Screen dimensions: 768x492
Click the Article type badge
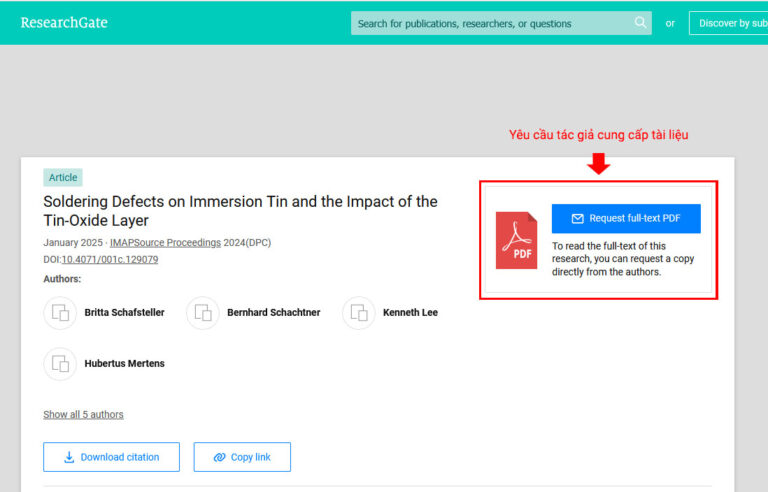[63, 177]
